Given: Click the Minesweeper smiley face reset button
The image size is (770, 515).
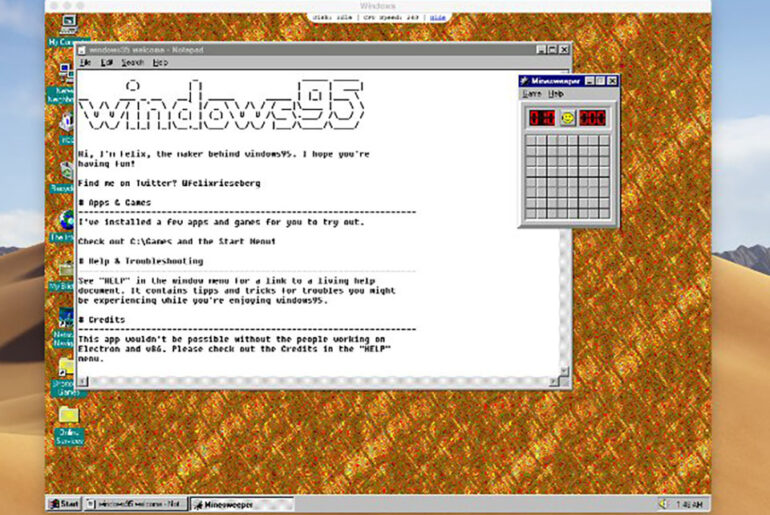Looking at the screenshot, I should (568, 118).
